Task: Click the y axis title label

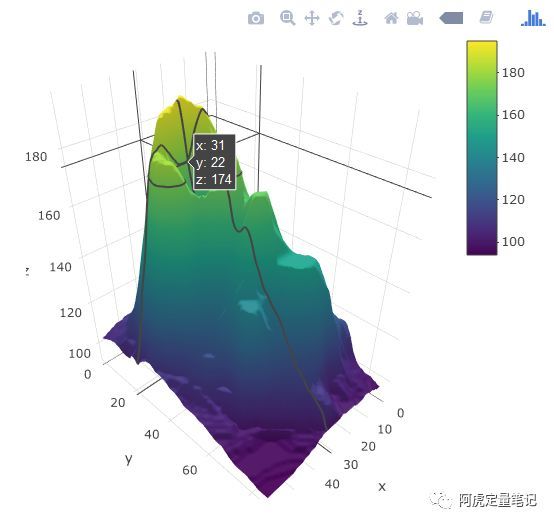Action: tap(129, 459)
